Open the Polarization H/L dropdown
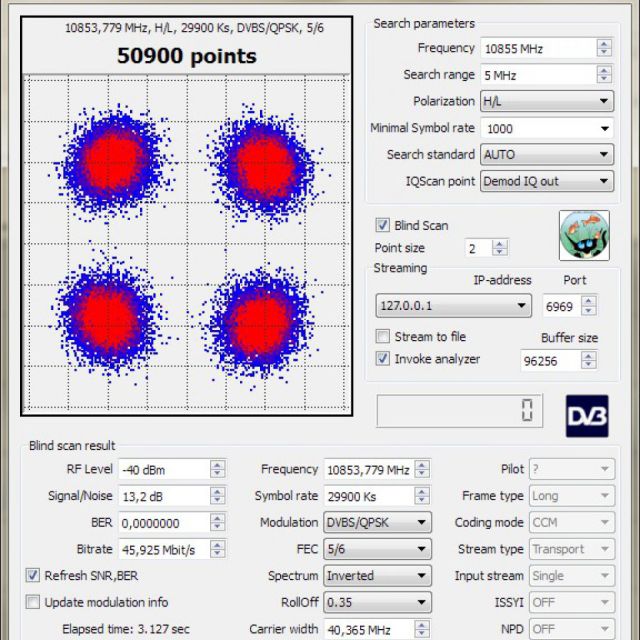Viewport: 640px width, 640px height. [x=547, y=101]
